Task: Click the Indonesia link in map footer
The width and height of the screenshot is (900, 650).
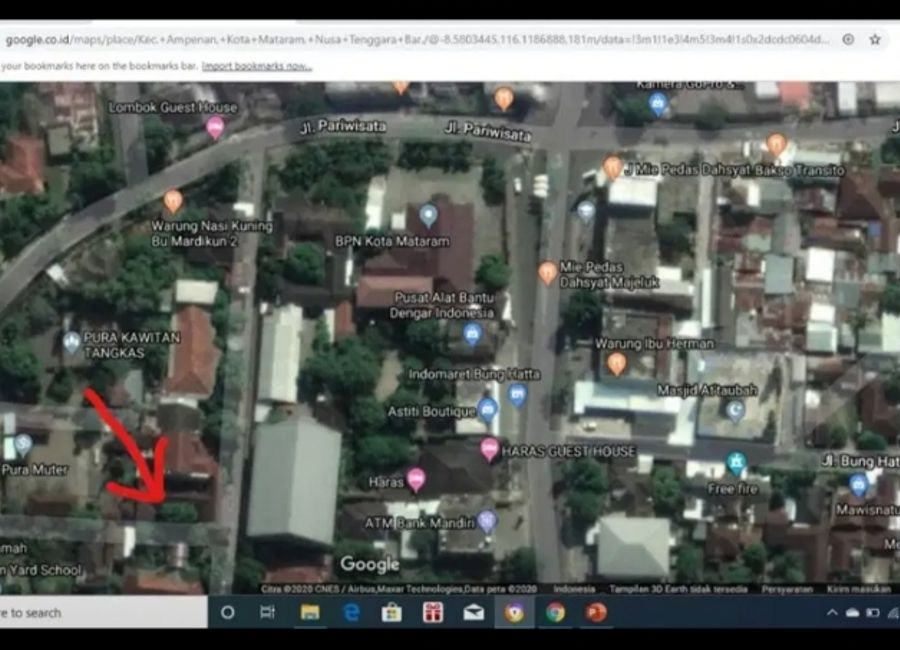Action: pos(573,589)
